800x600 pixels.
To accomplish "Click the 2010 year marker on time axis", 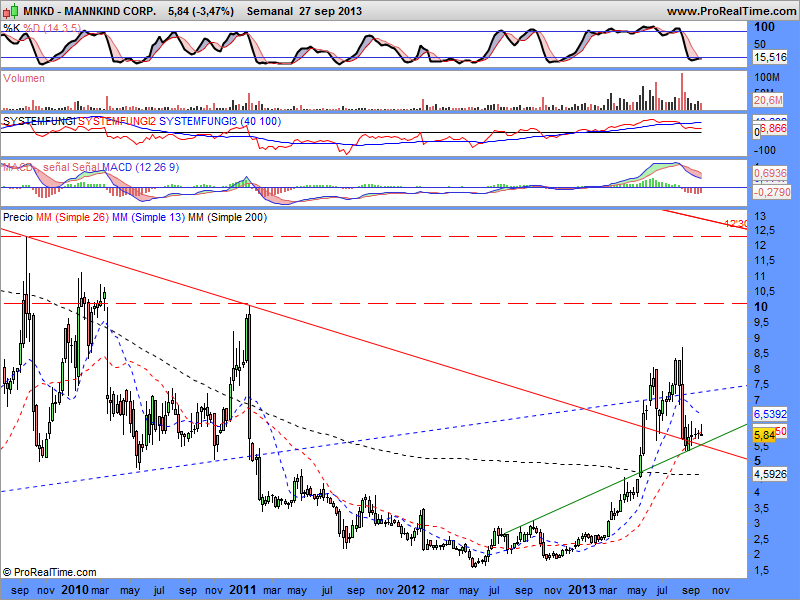I will point(74,590).
